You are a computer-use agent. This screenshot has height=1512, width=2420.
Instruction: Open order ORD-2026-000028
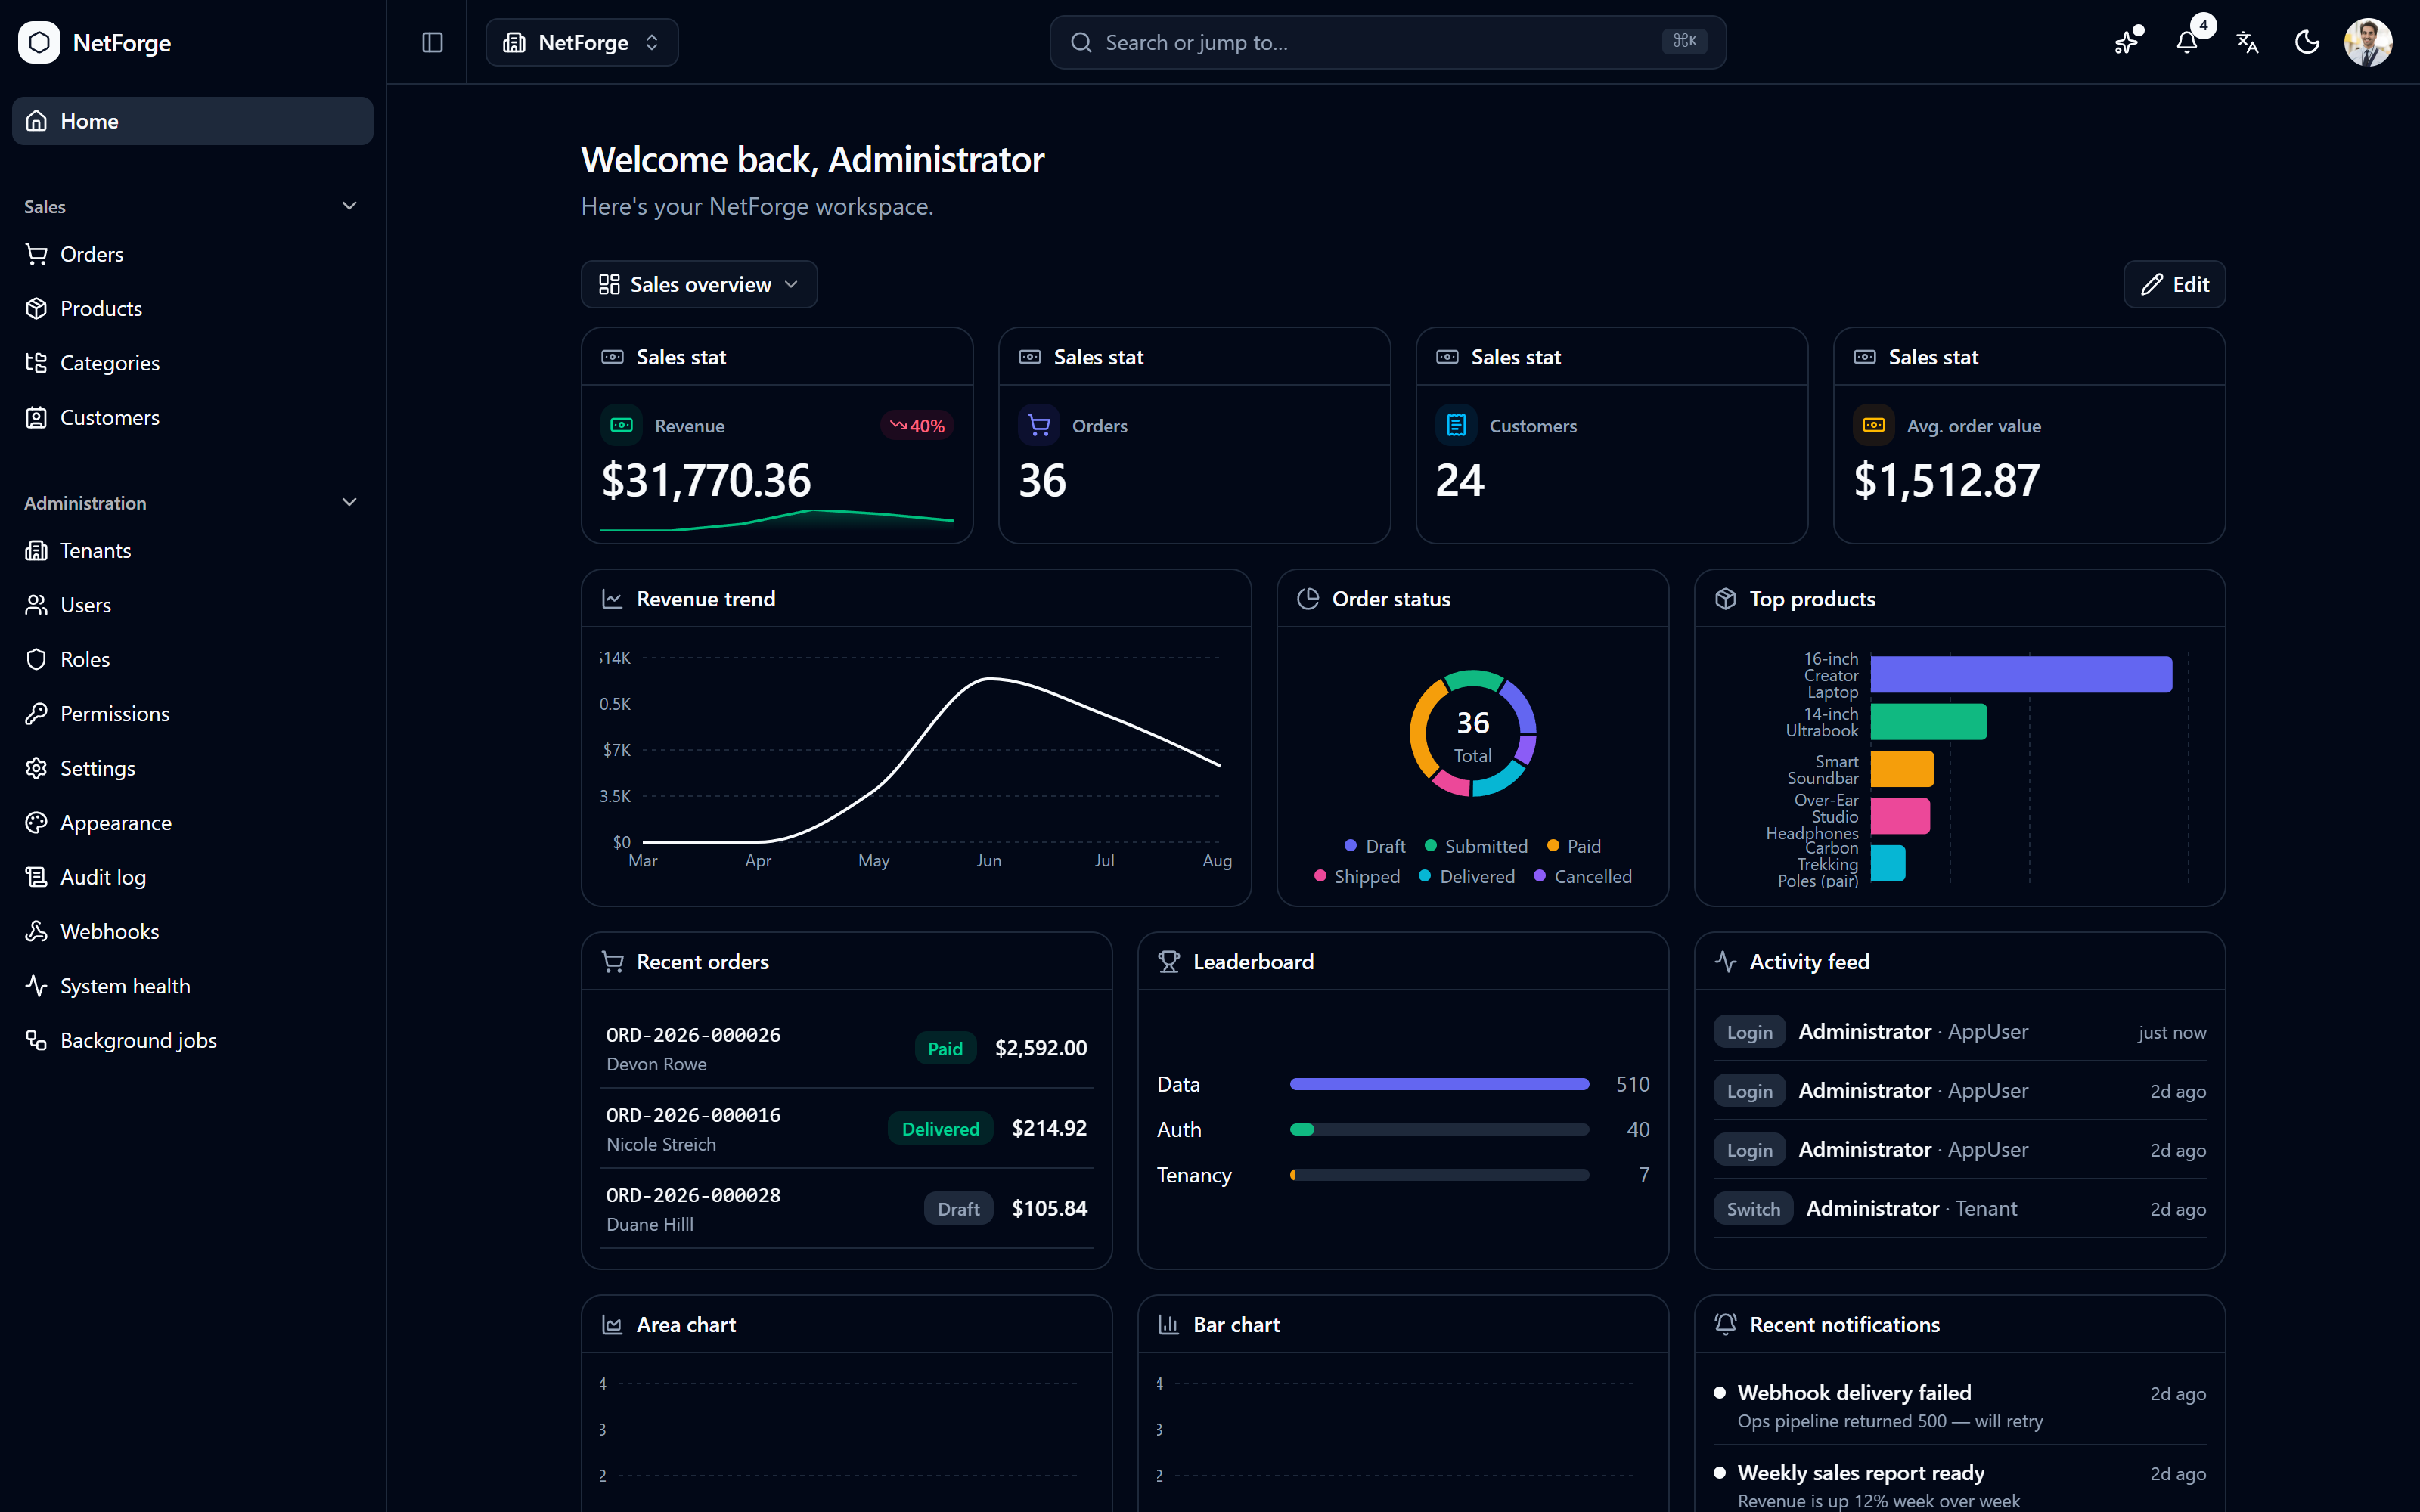pos(846,1208)
